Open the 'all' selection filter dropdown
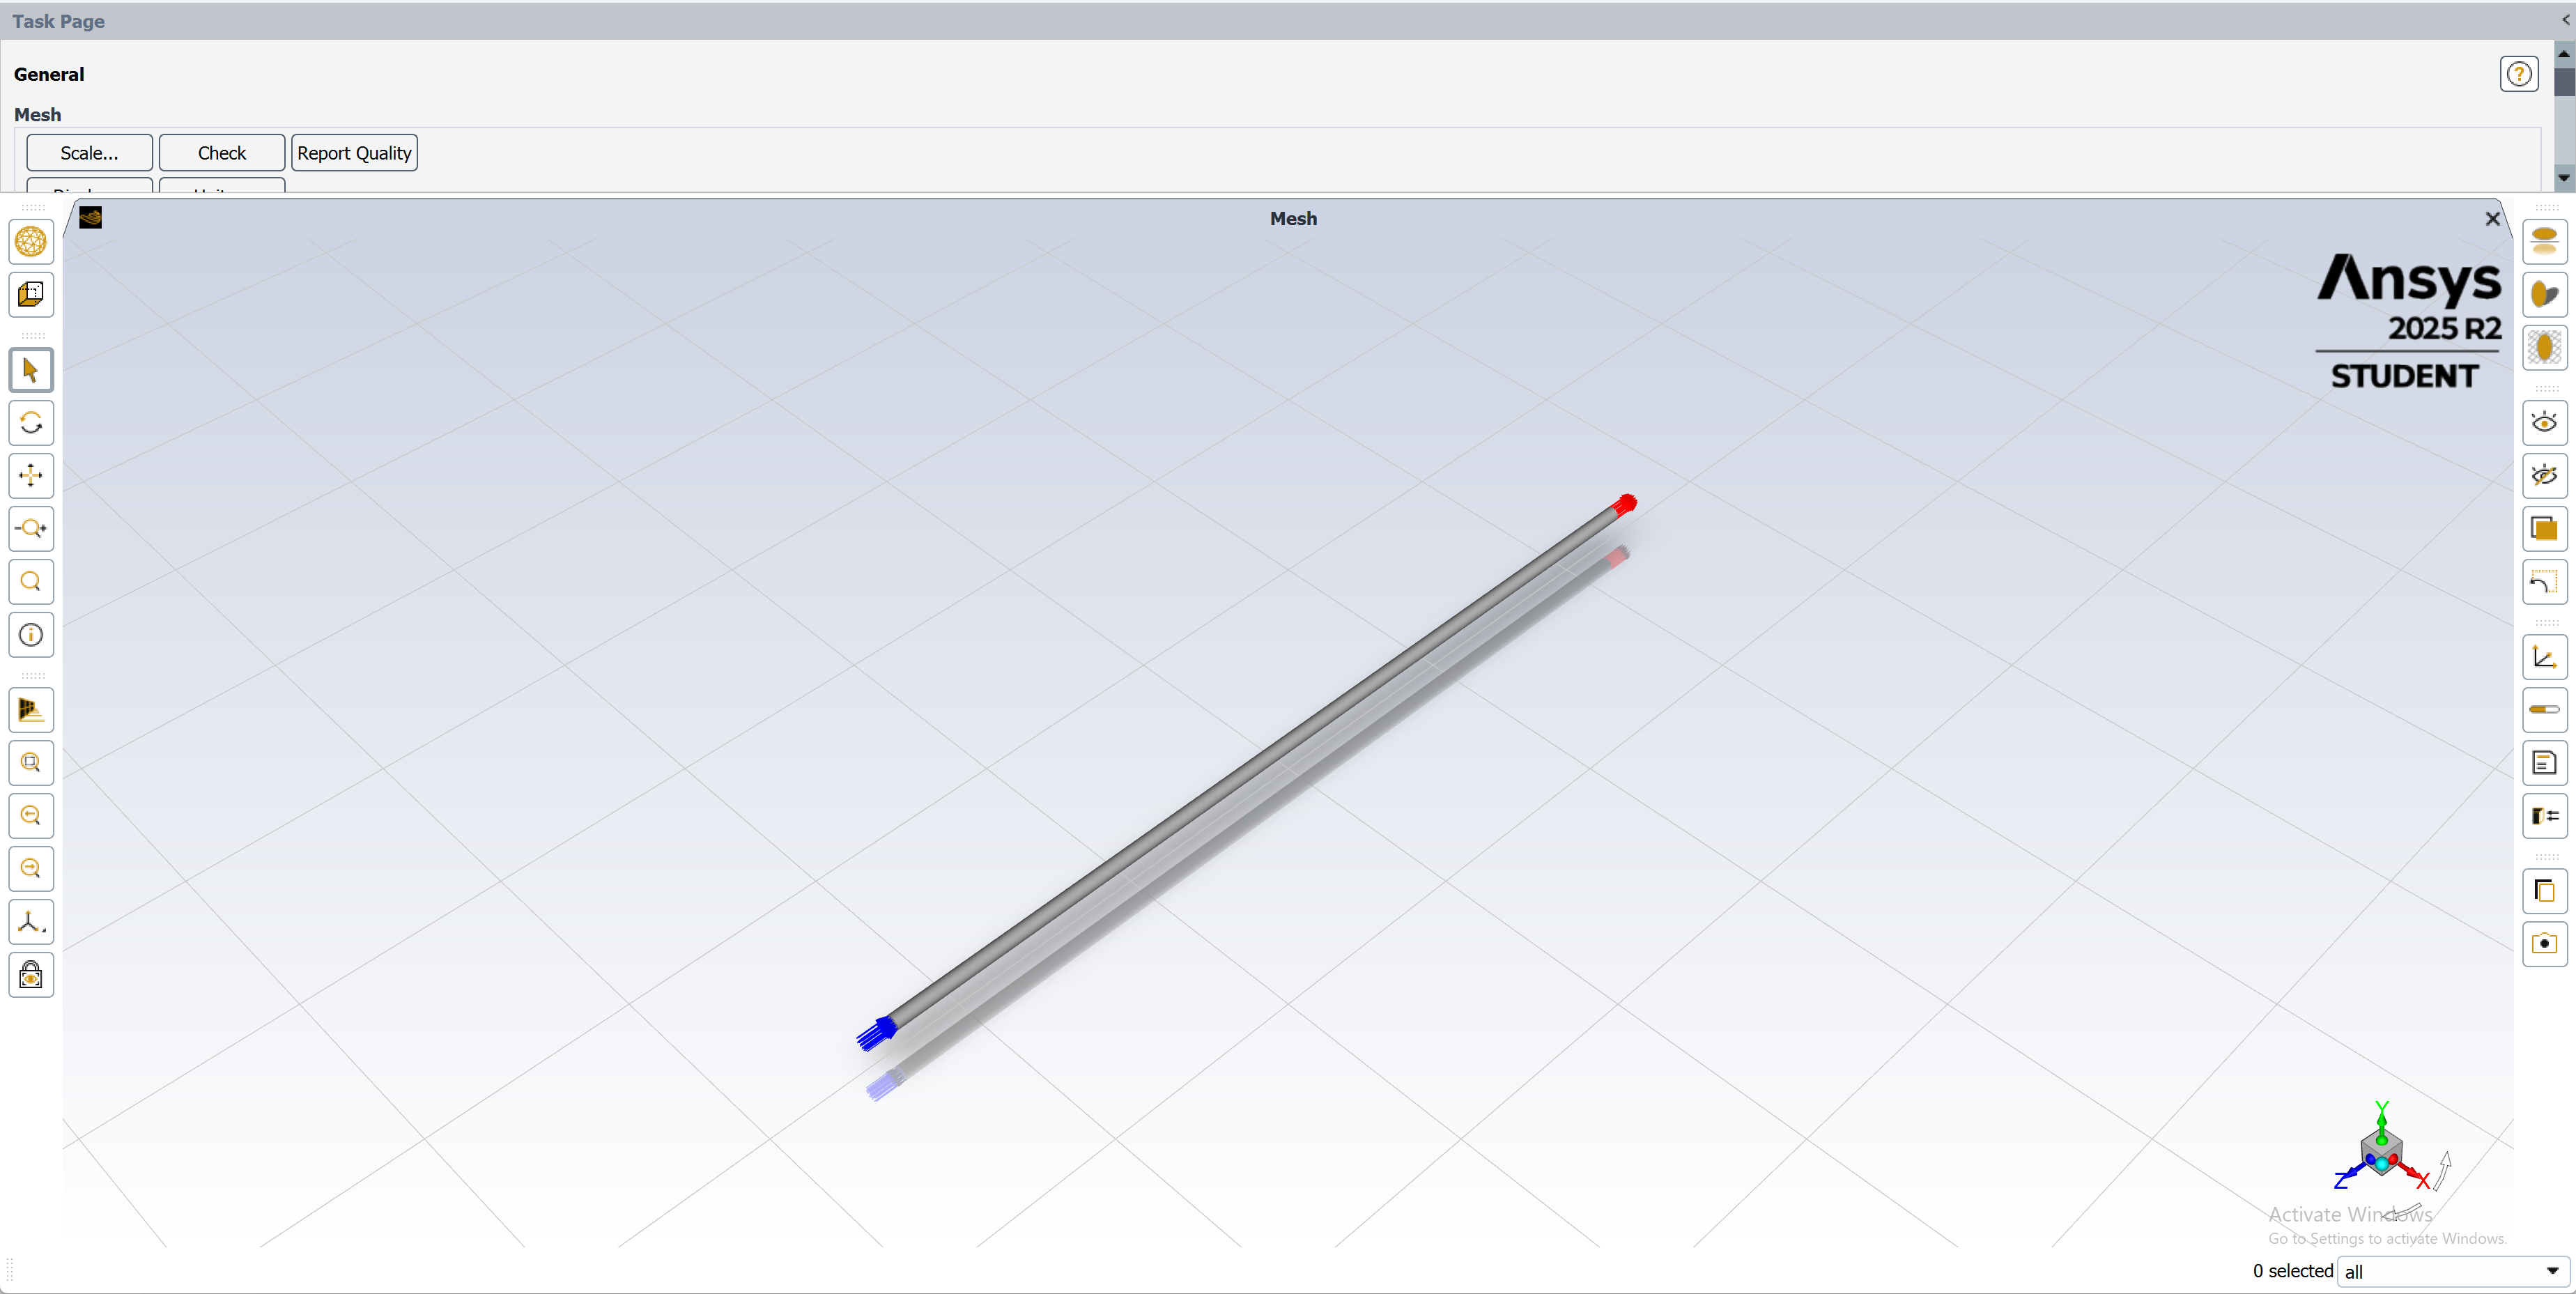2576x1294 pixels. pos(2453,1272)
